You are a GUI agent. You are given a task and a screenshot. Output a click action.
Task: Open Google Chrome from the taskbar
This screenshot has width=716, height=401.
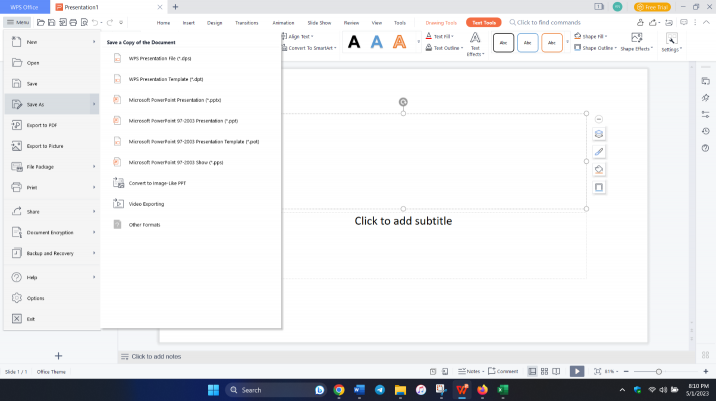coord(339,390)
